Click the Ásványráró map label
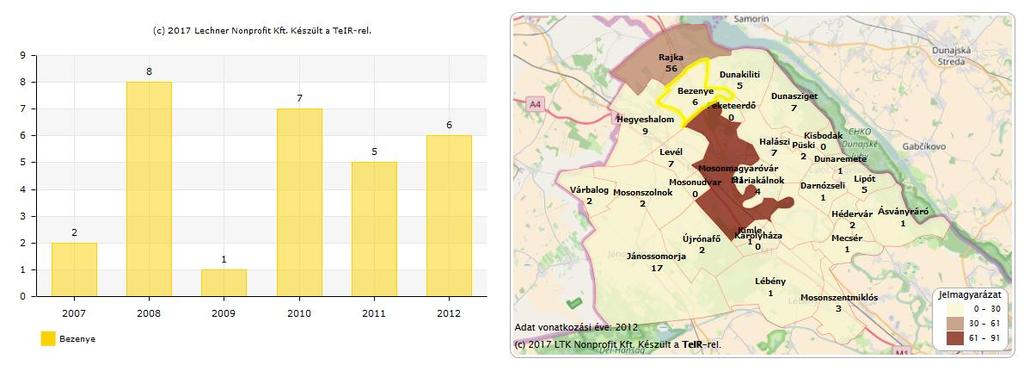This screenshot has width=1024, height=365. pyautogui.click(x=903, y=212)
